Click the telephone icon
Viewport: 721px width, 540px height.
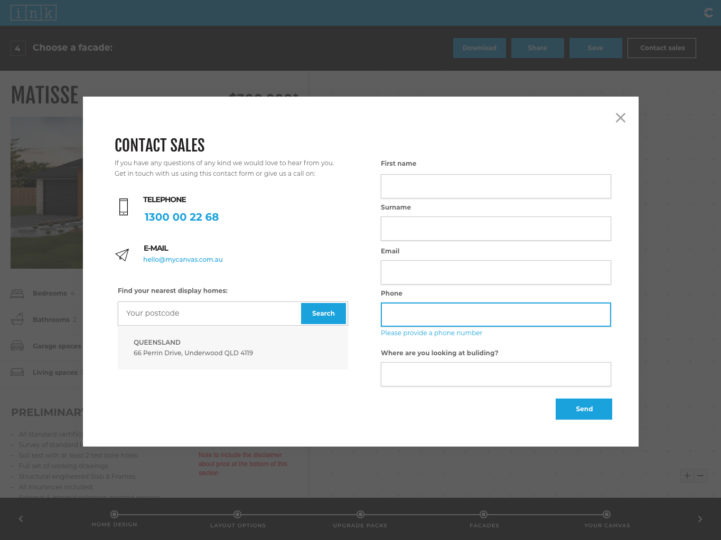123,207
